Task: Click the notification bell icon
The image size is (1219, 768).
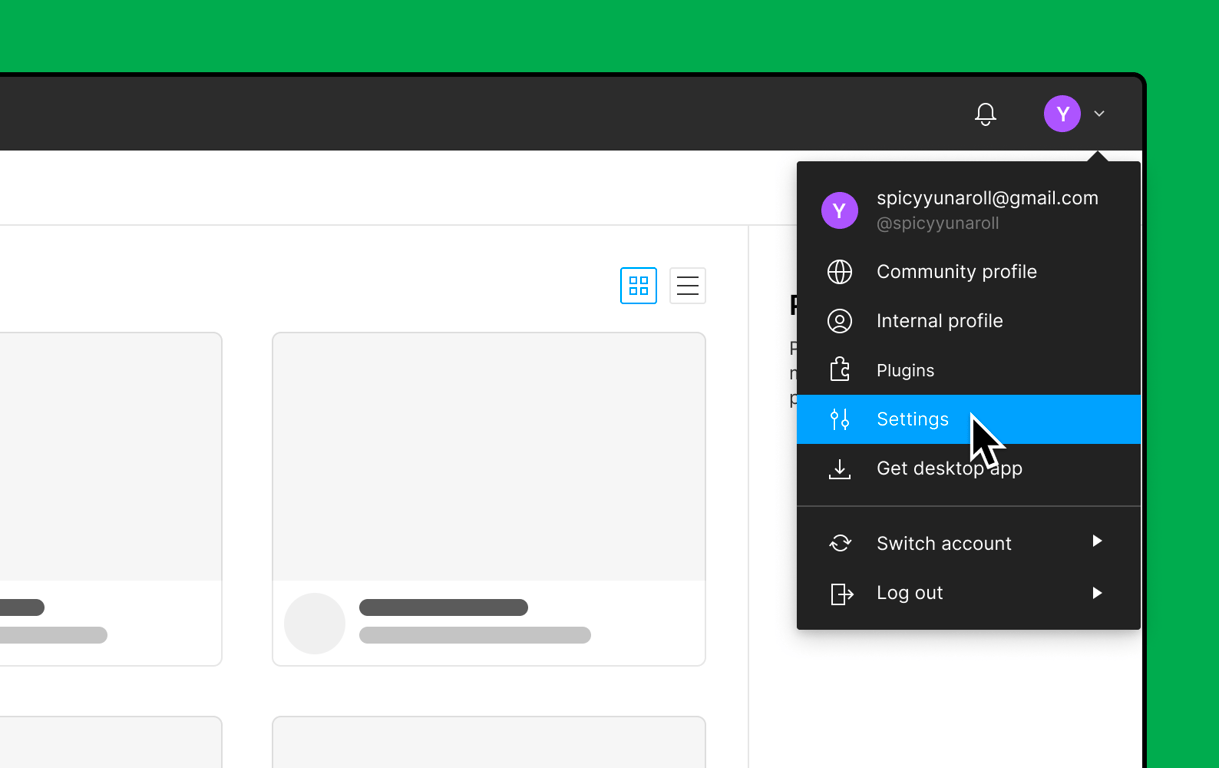Action: click(985, 114)
